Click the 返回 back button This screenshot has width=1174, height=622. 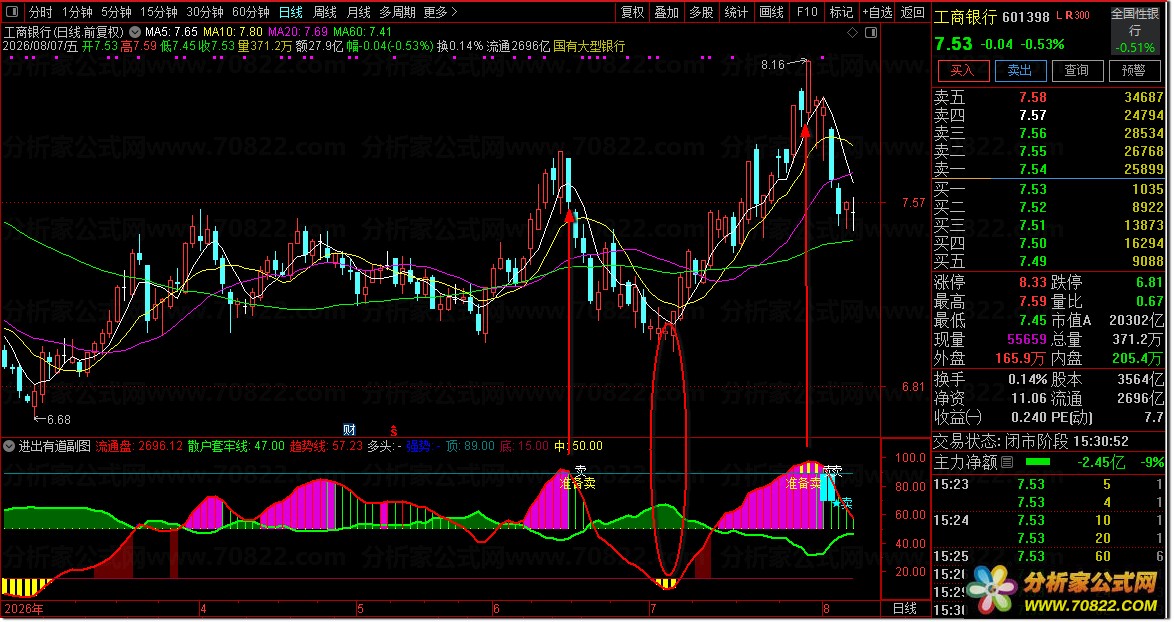913,12
